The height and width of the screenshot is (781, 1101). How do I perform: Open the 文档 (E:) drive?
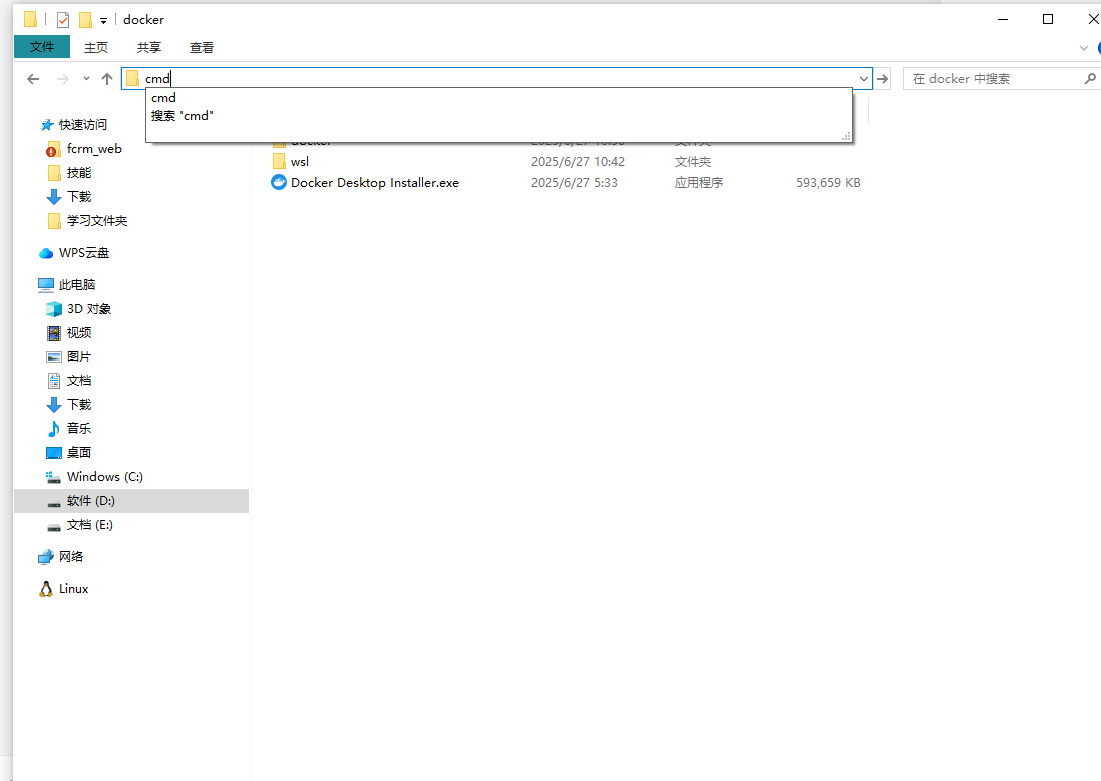tap(89, 525)
